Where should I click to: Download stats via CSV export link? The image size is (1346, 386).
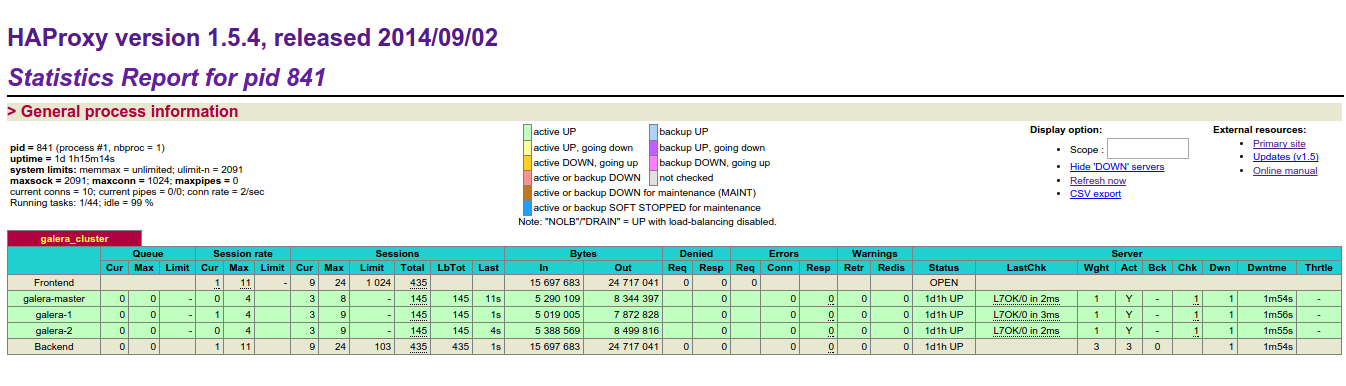point(1095,194)
